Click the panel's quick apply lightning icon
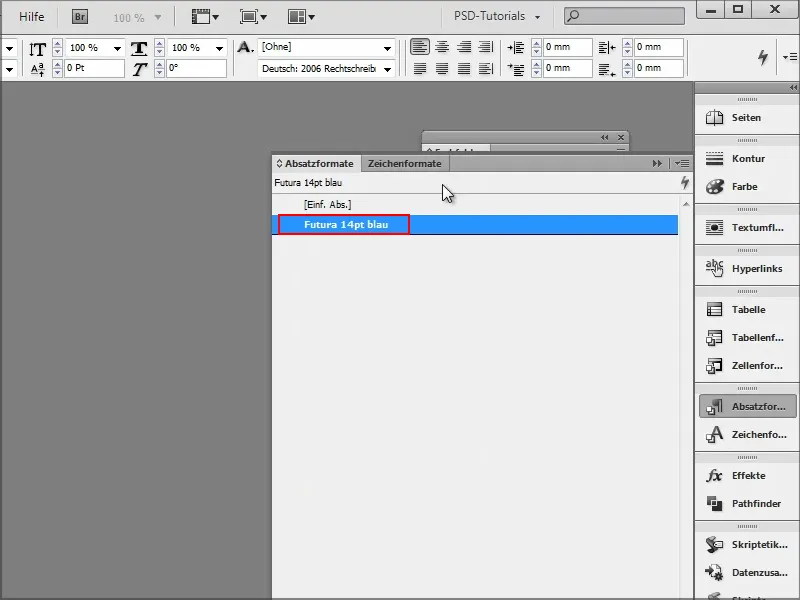The height and width of the screenshot is (600, 800). pos(685,183)
